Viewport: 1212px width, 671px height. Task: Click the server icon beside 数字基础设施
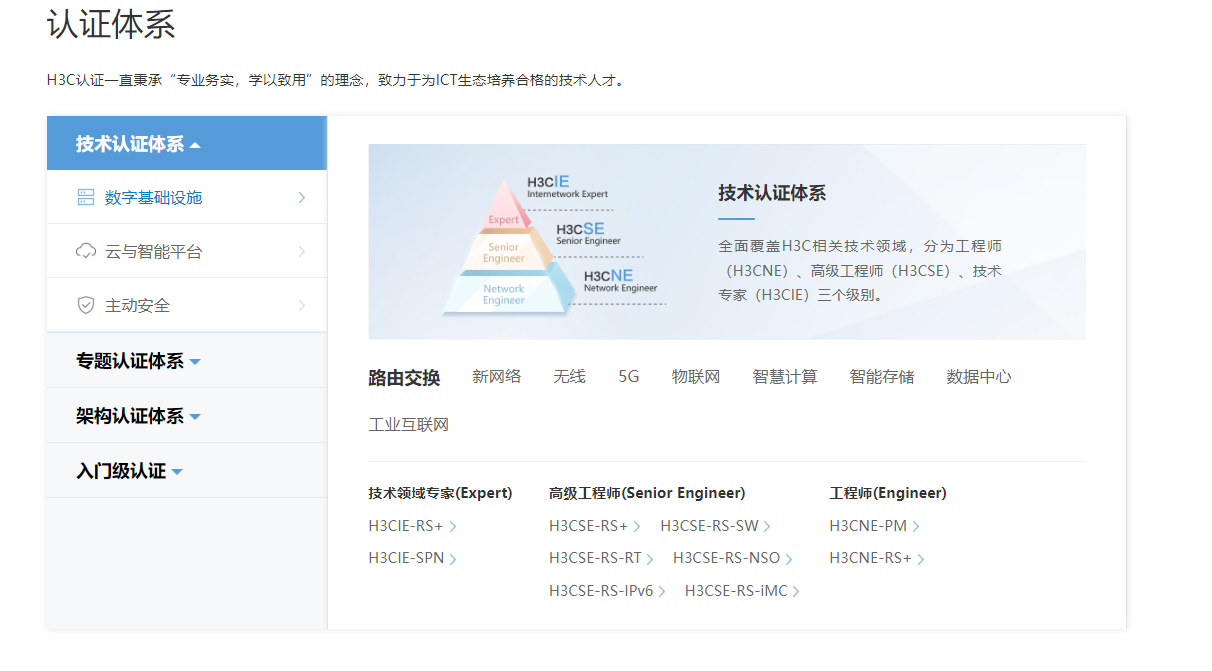point(86,197)
